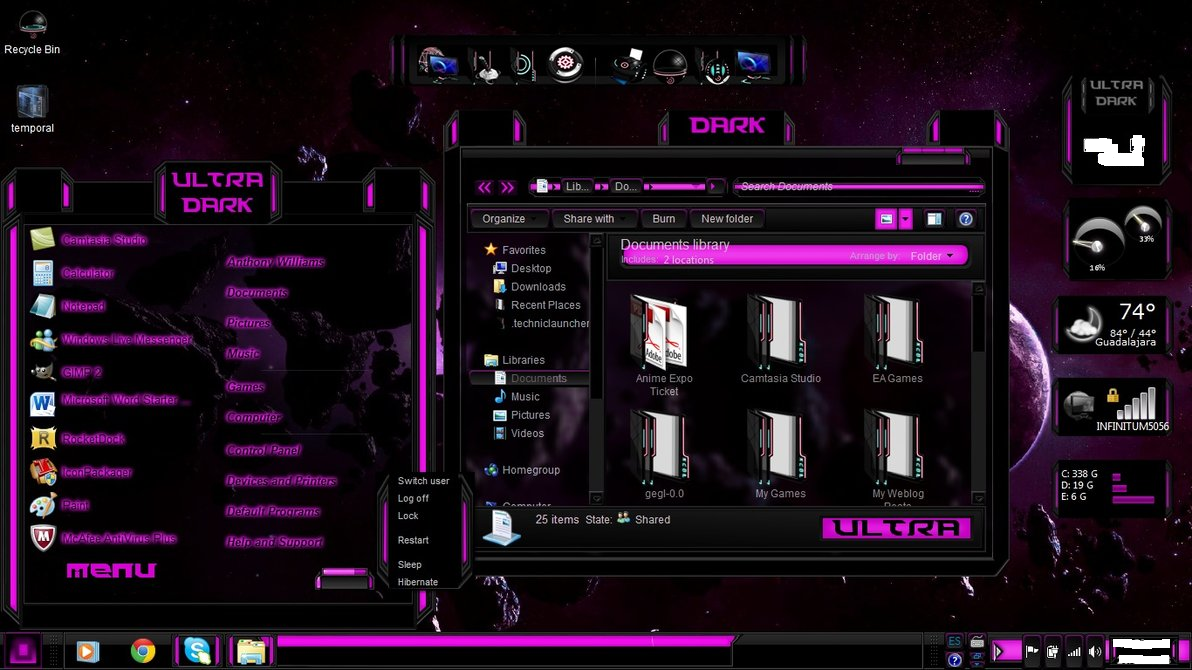The width and height of the screenshot is (1192, 670).
Task: Click the New folder button
Action: click(727, 219)
